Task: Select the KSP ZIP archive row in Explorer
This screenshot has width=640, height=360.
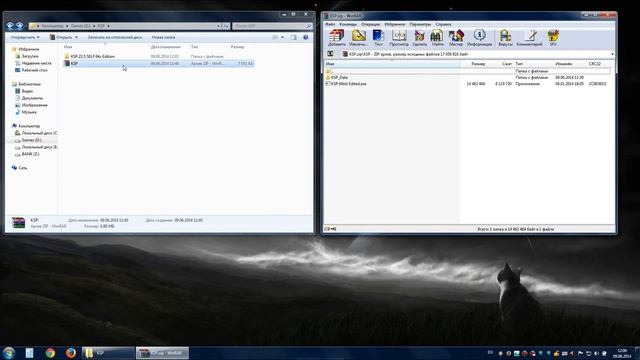Action: click(x=159, y=63)
